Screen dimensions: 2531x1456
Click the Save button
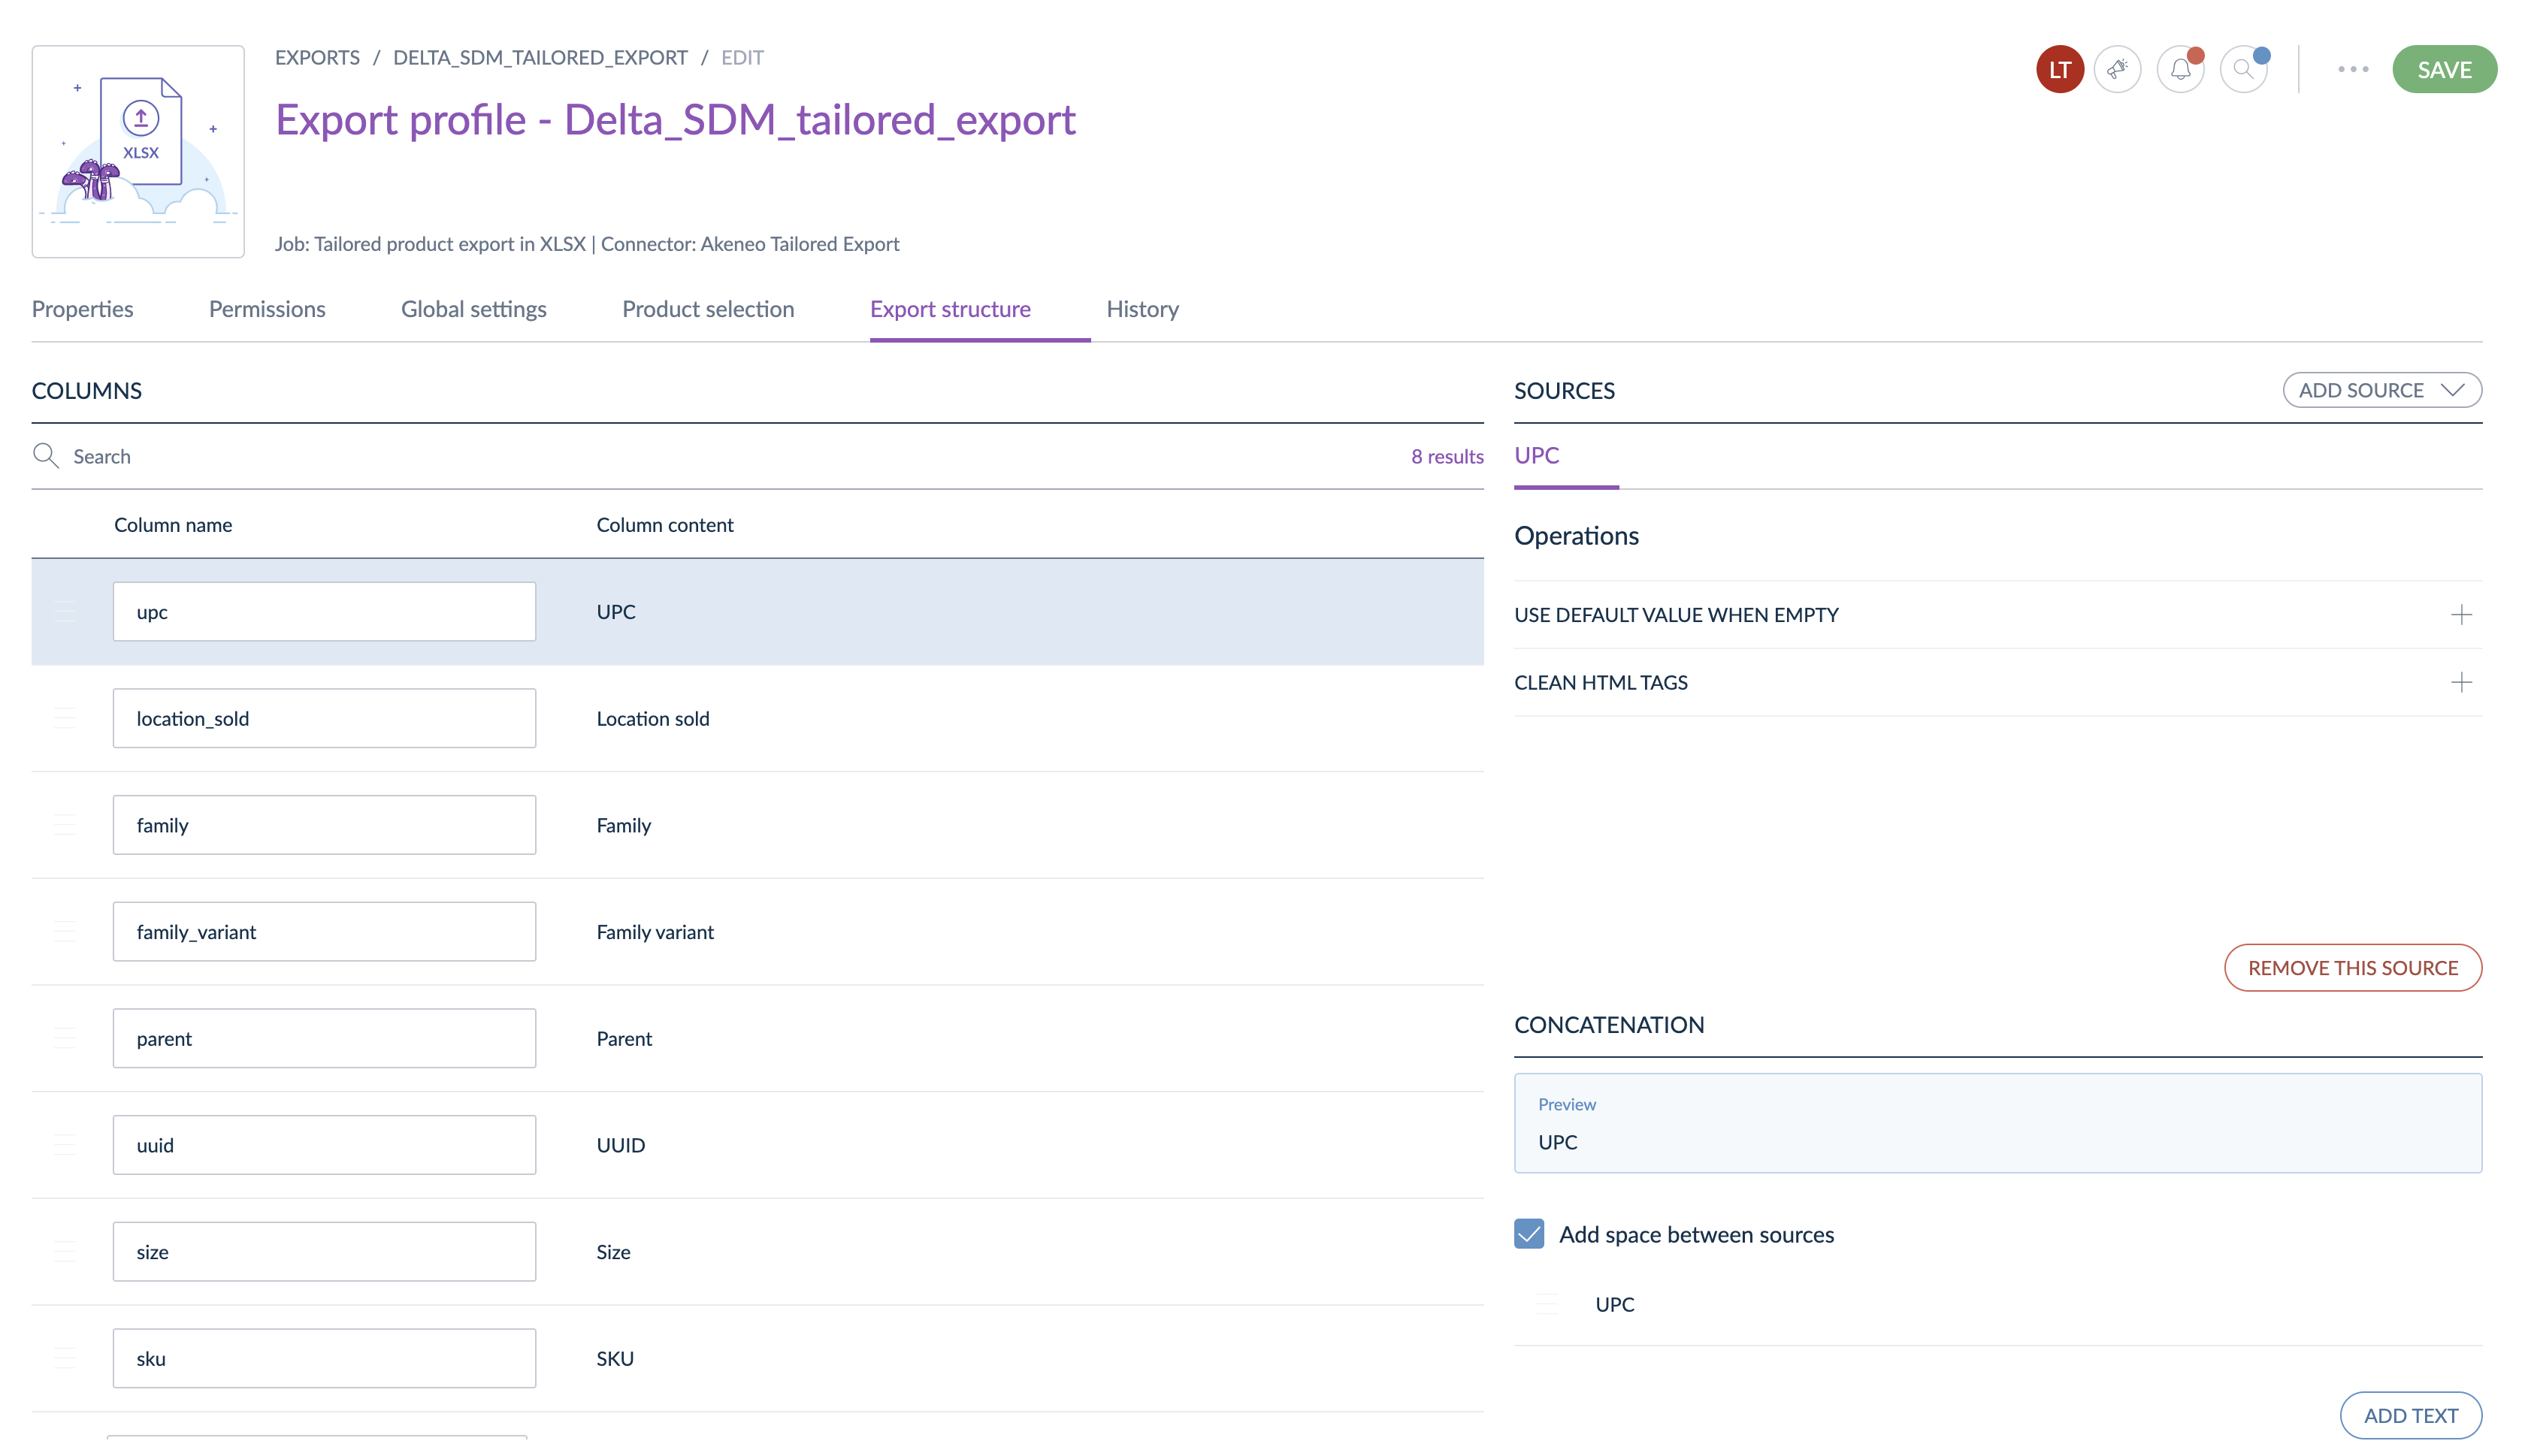[2444, 69]
